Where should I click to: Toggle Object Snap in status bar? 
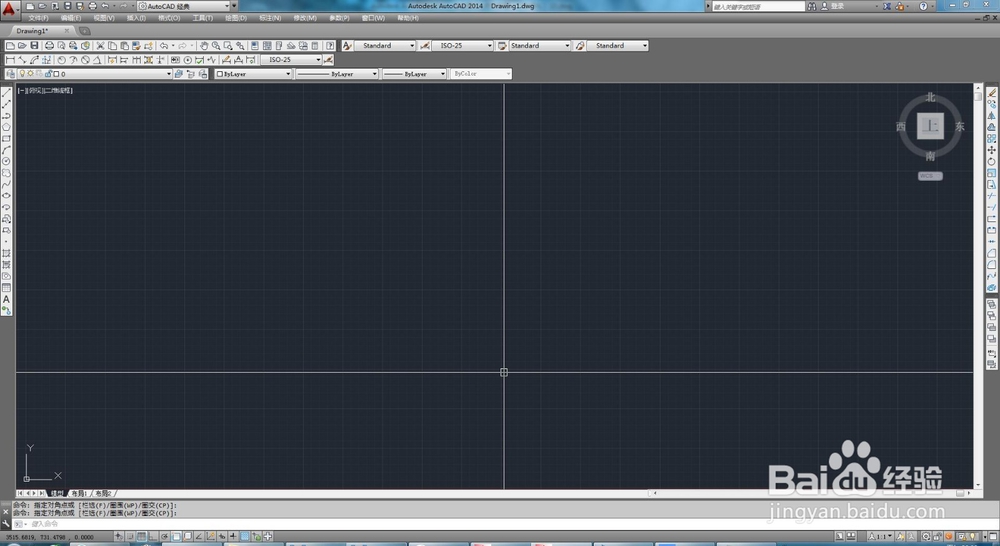click(177, 536)
